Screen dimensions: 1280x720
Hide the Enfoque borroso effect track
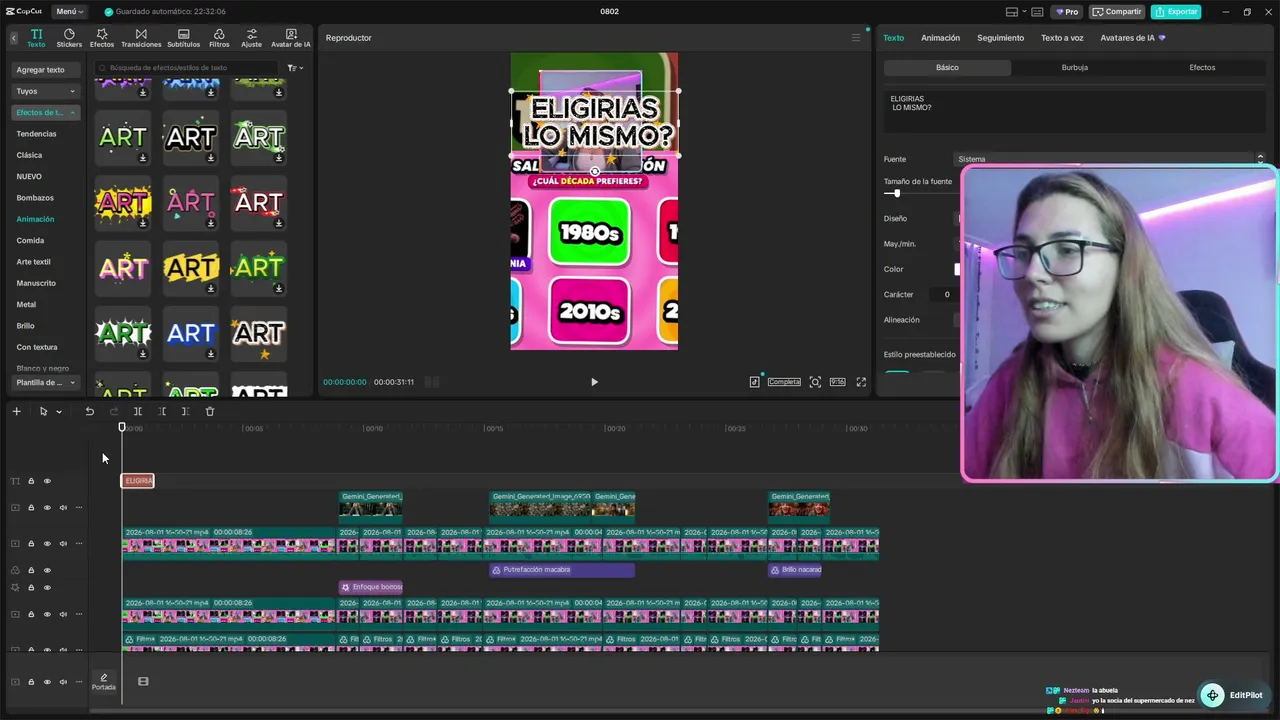pos(47,587)
